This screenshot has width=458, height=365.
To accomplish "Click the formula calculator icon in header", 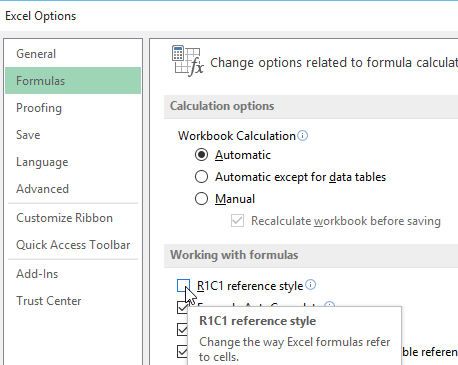I will coord(188,61).
